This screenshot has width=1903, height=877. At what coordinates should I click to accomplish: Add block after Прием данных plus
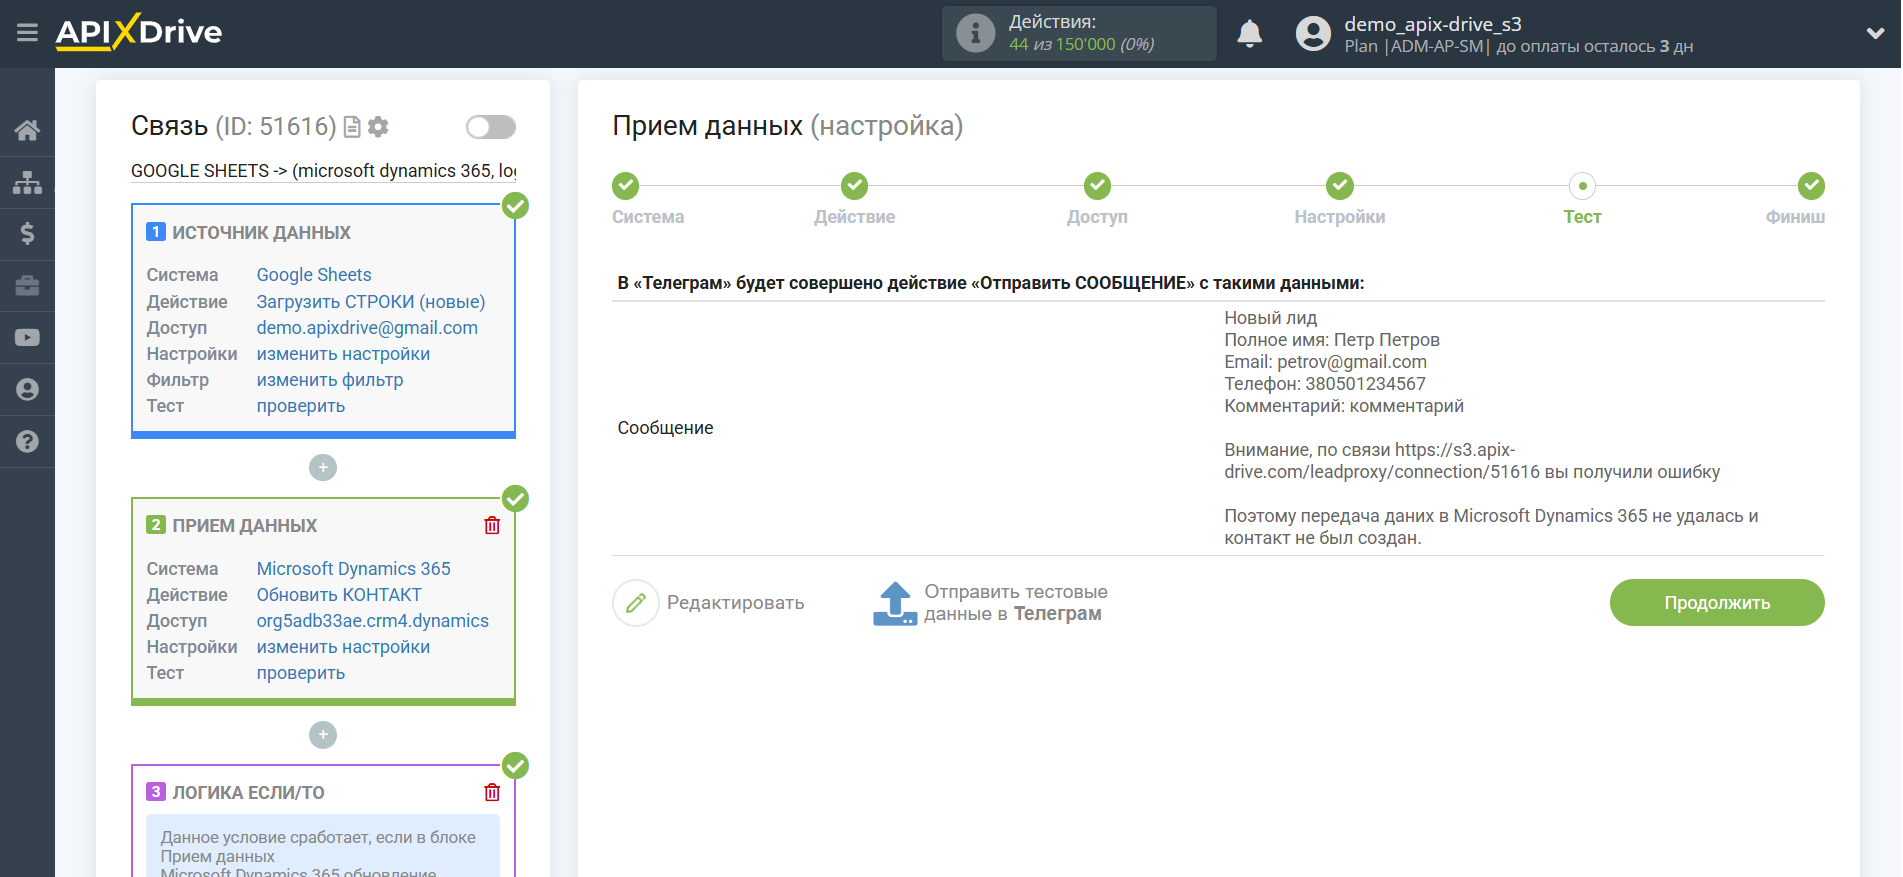pyautogui.click(x=323, y=735)
